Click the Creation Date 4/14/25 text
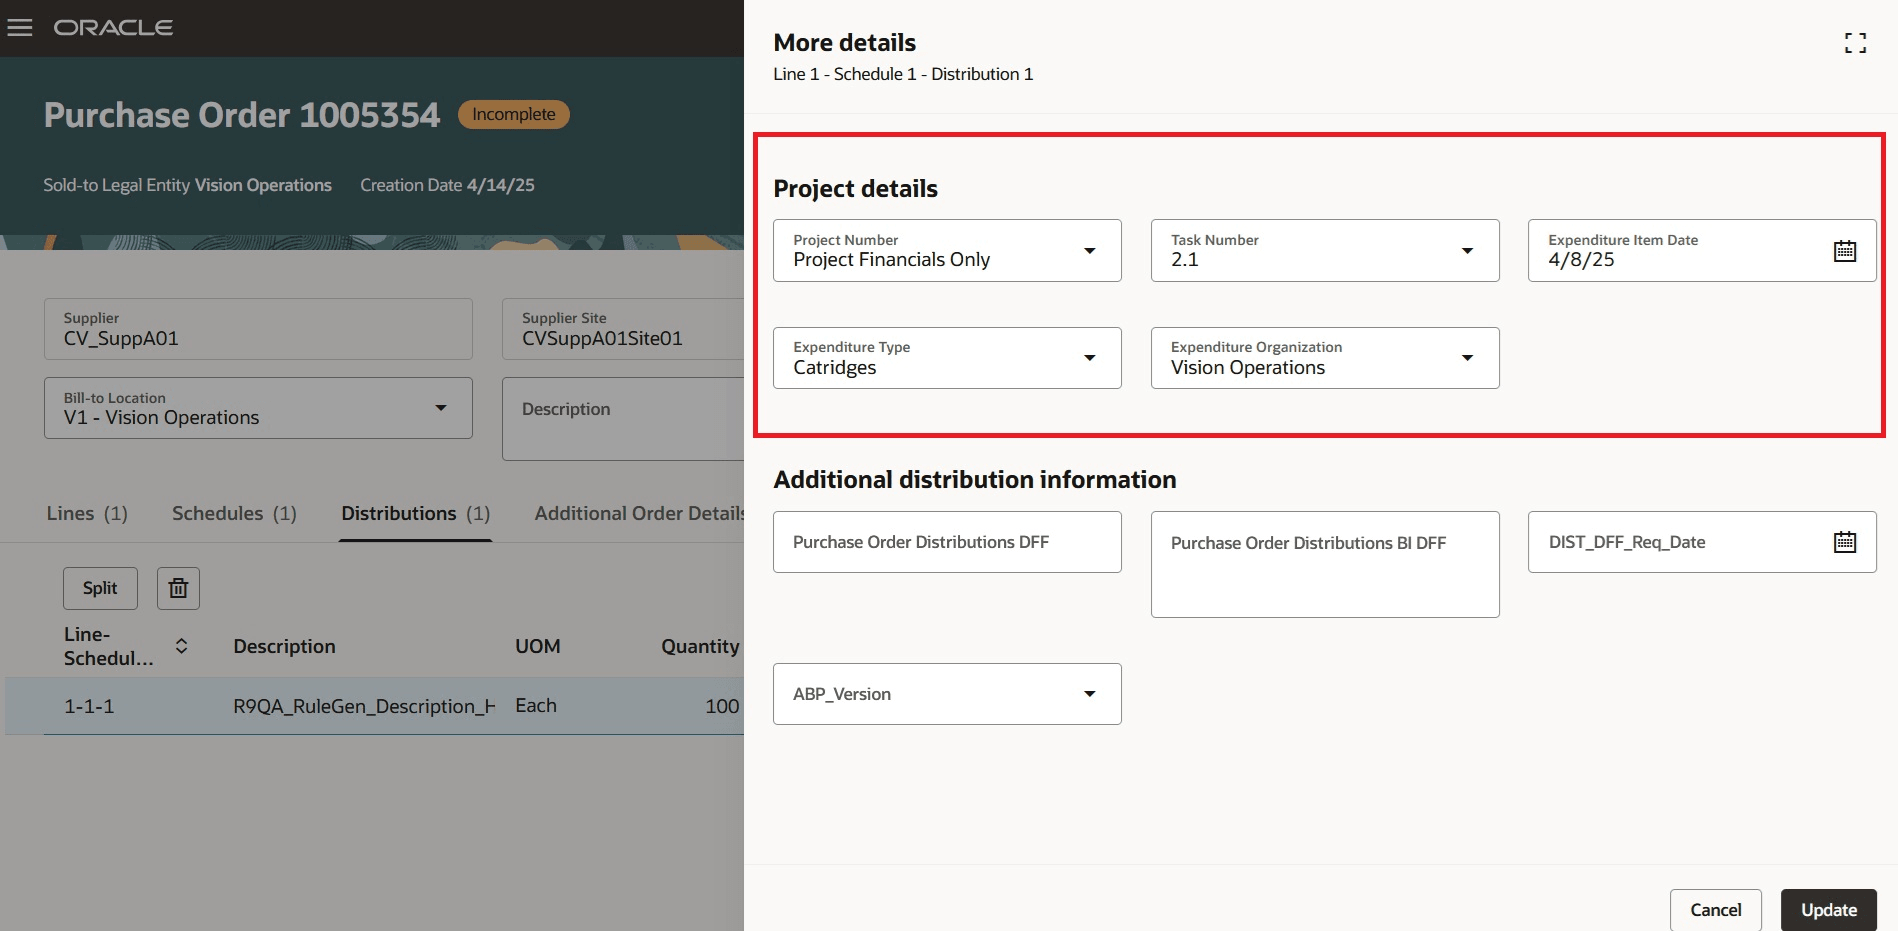 pos(447,185)
